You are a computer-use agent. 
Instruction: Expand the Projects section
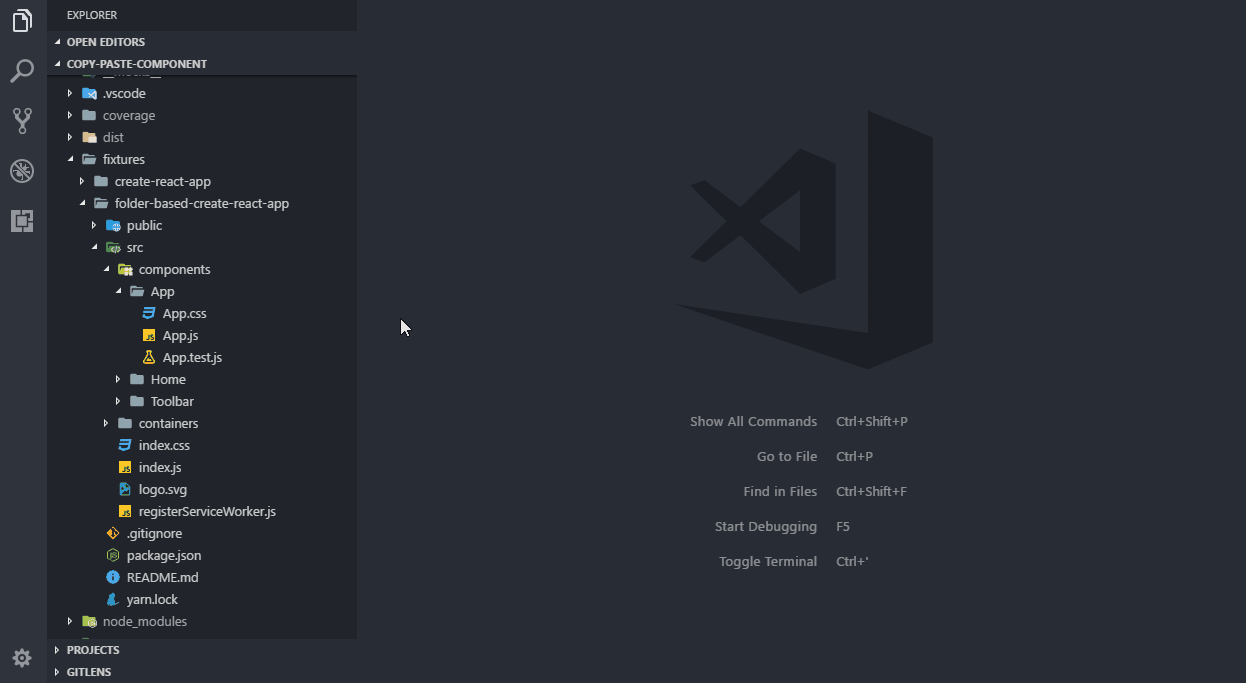click(x=202, y=650)
